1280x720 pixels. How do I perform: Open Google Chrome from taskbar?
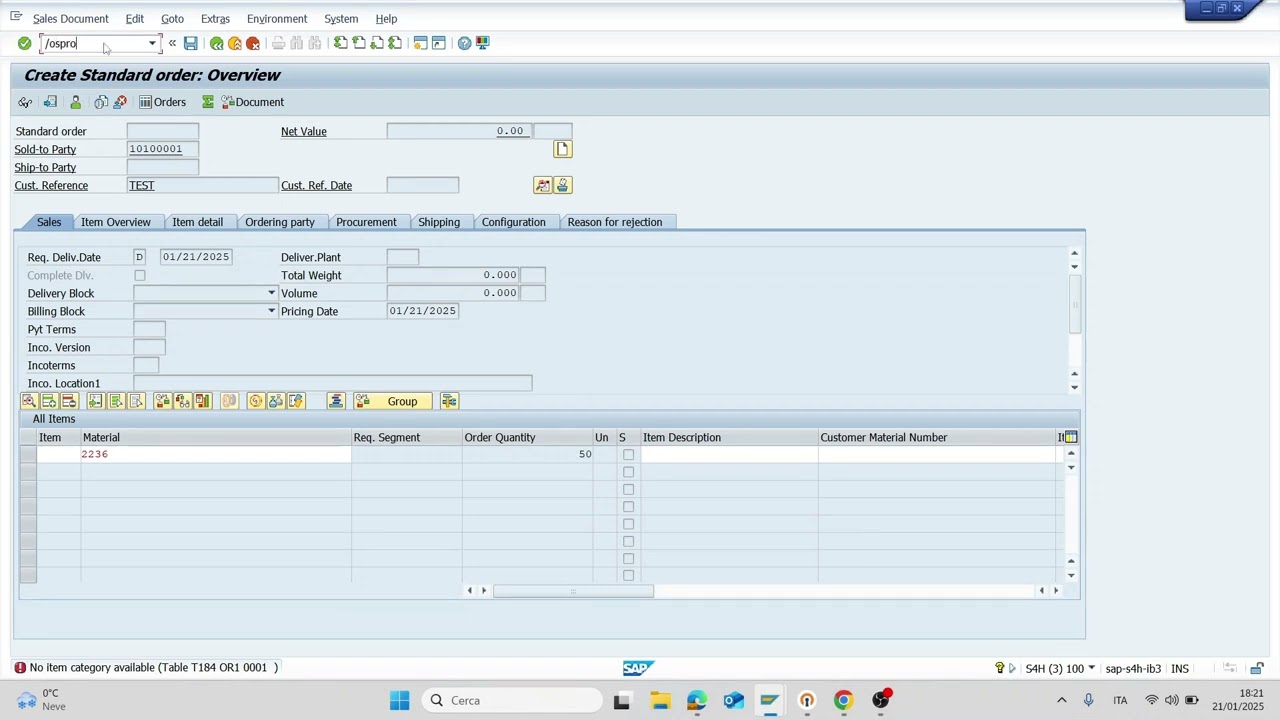tap(843, 700)
